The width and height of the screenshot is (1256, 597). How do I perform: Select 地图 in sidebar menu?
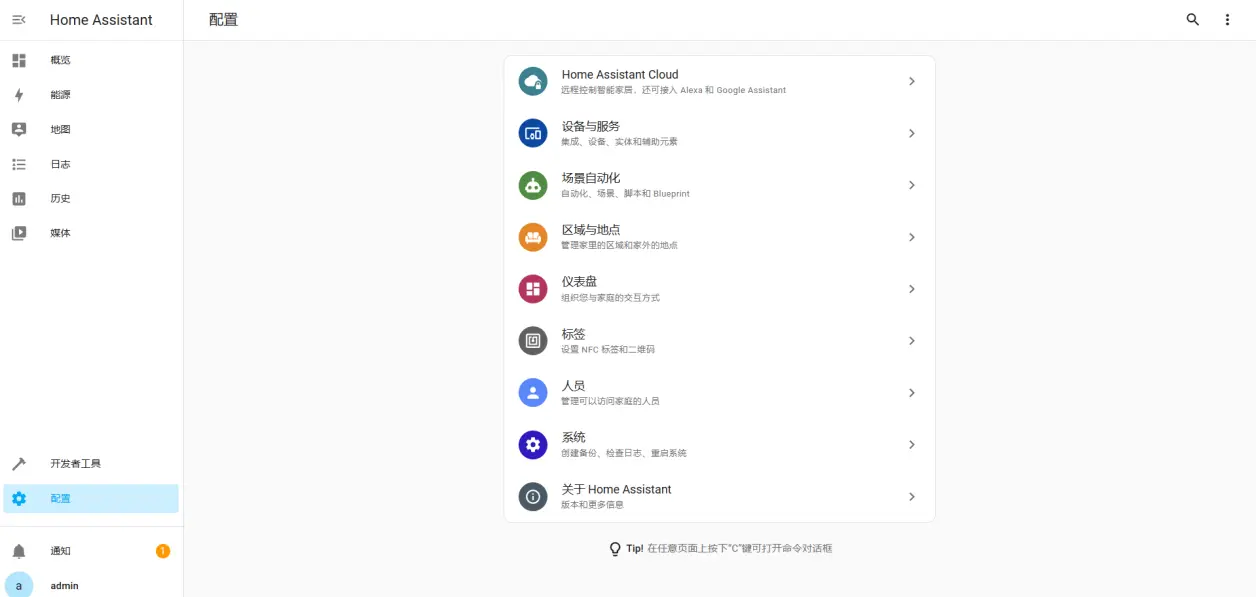61,129
